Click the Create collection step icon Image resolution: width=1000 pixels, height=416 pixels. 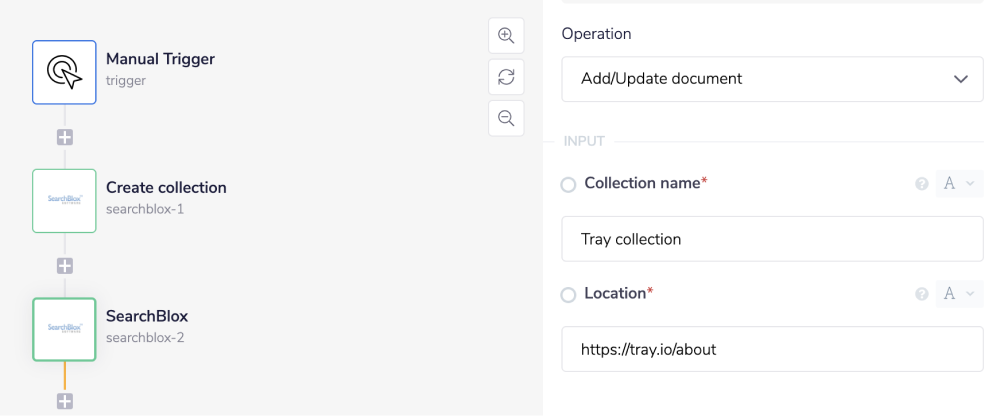coord(64,201)
